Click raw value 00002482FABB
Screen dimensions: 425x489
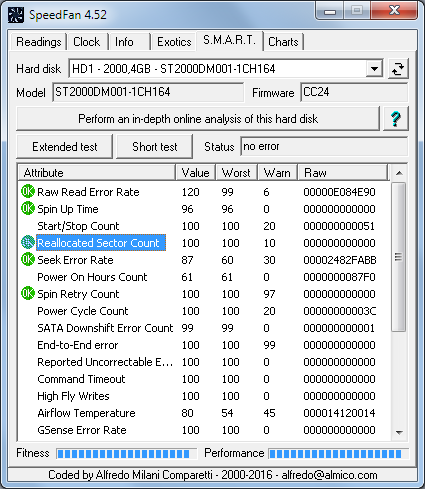coord(340,260)
